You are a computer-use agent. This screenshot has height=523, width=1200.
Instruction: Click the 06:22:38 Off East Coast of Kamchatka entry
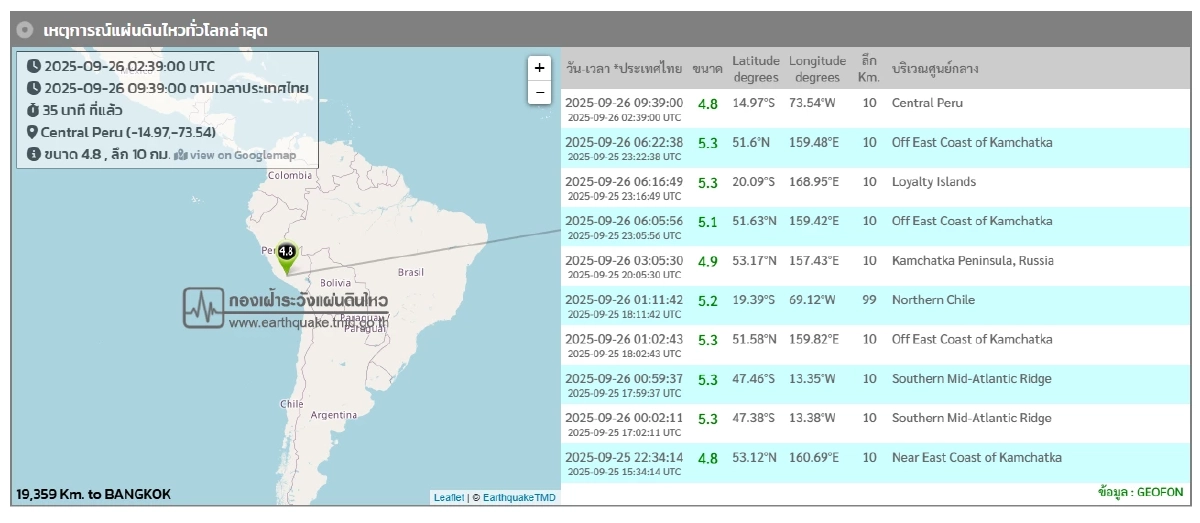pyautogui.click(x=875, y=148)
